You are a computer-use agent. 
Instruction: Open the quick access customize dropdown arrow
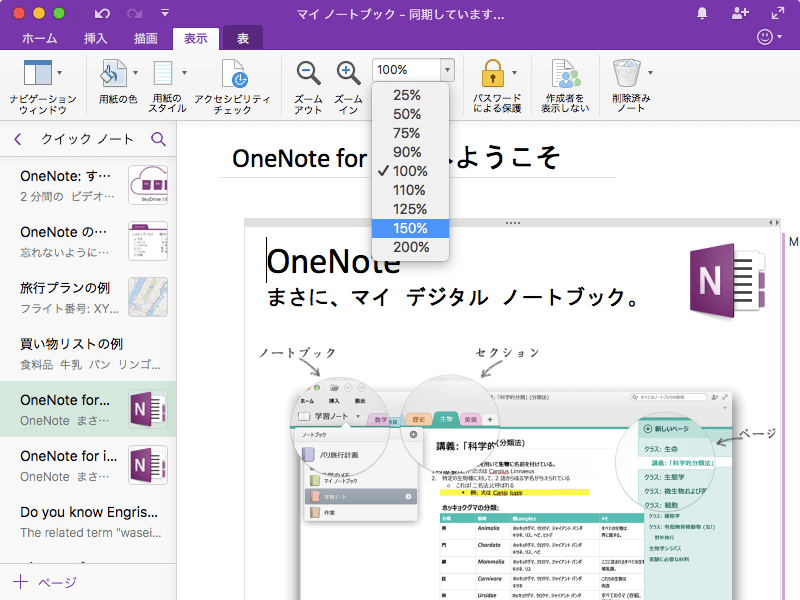pos(165,13)
